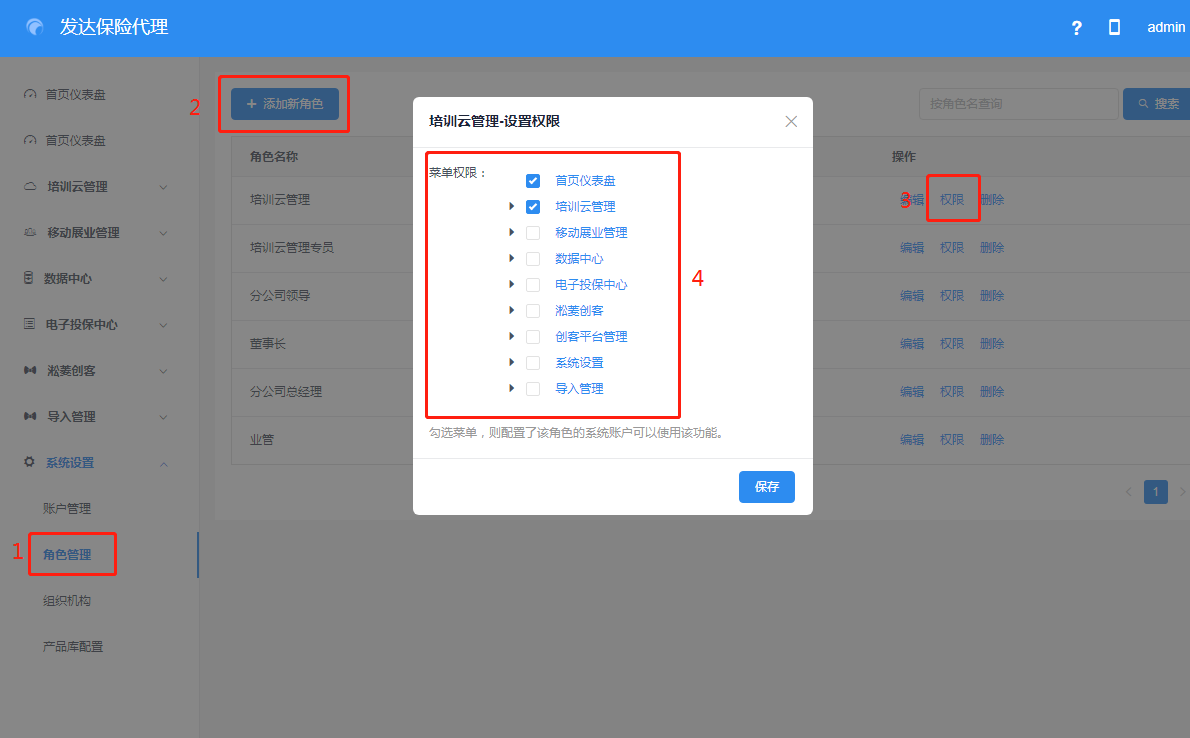
Task: Open 账户管理 in the sidebar
Action: coord(67,509)
